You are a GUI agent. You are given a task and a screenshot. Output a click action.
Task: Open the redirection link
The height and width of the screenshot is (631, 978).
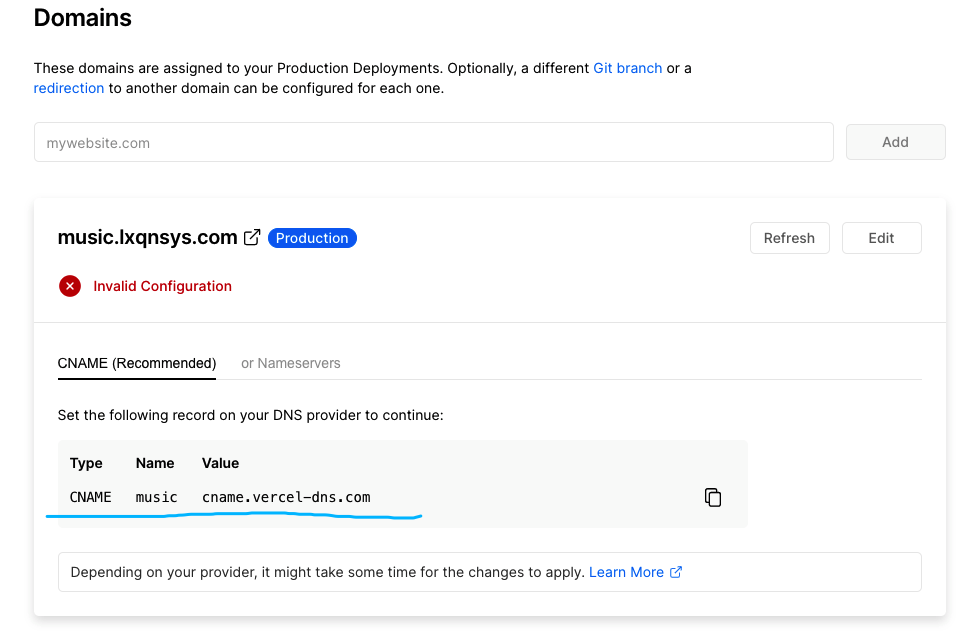click(x=69, y=88)
